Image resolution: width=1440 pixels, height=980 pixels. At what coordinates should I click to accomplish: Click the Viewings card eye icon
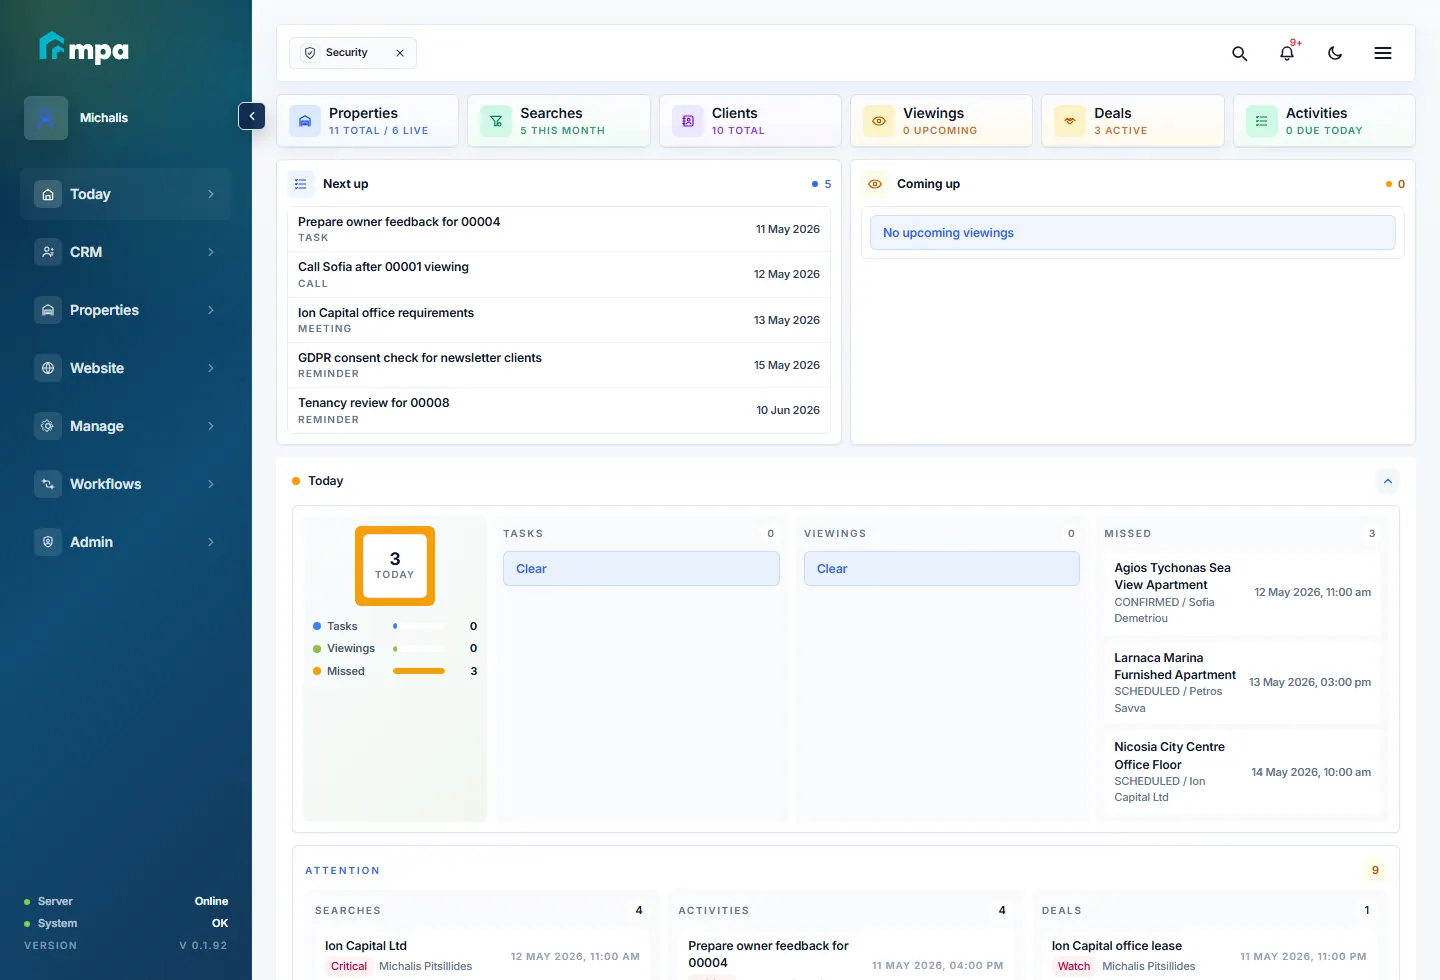(879, 121)
